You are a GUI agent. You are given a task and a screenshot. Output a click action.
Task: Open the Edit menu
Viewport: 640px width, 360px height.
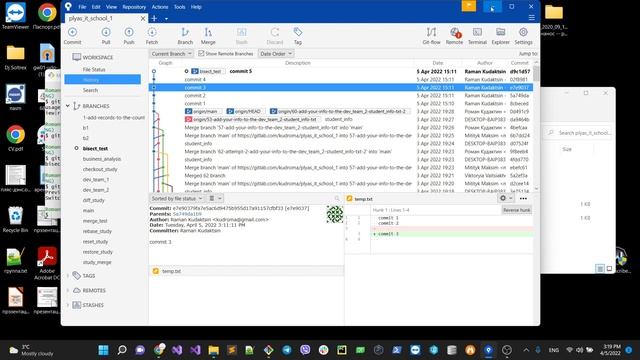(96, 7)
